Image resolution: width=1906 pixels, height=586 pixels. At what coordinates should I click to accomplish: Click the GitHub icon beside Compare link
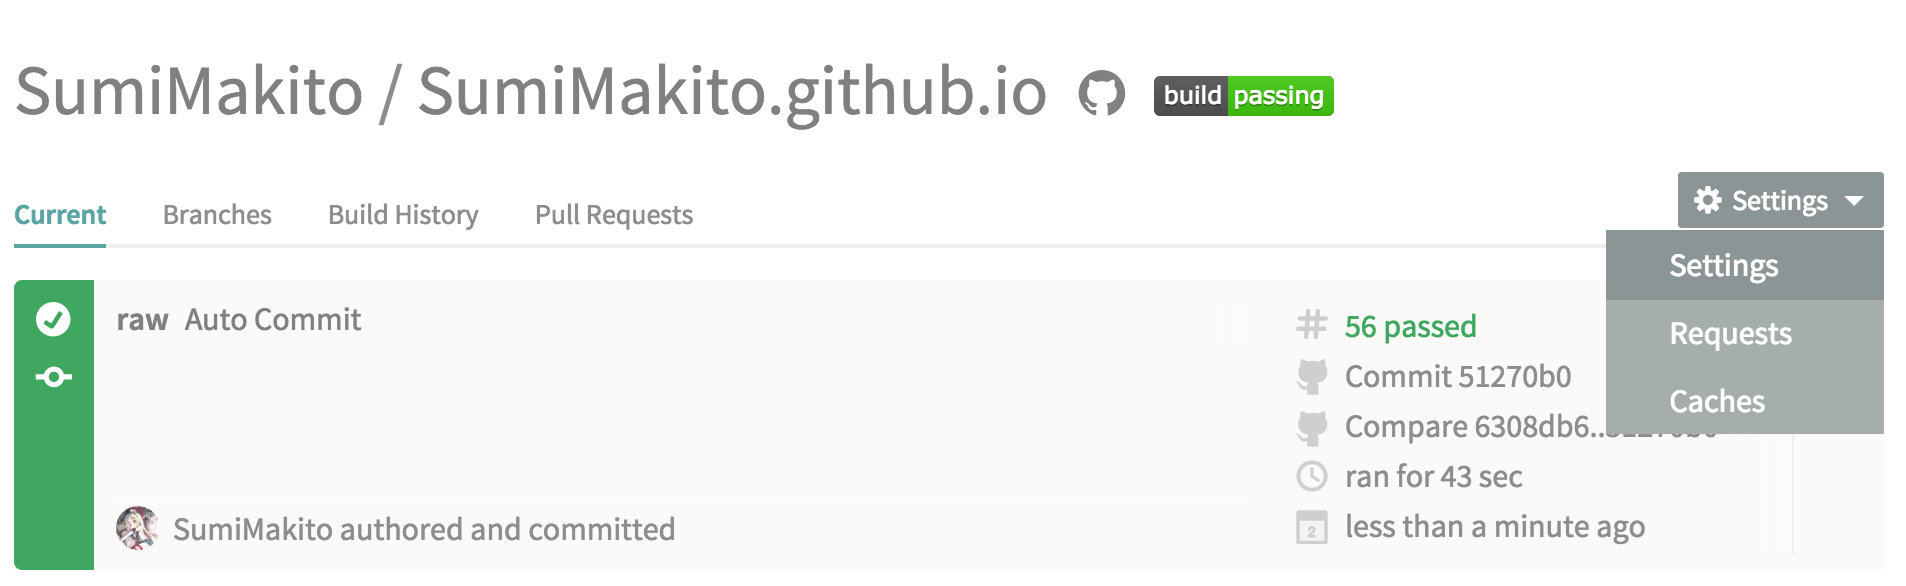point(1311,427)
